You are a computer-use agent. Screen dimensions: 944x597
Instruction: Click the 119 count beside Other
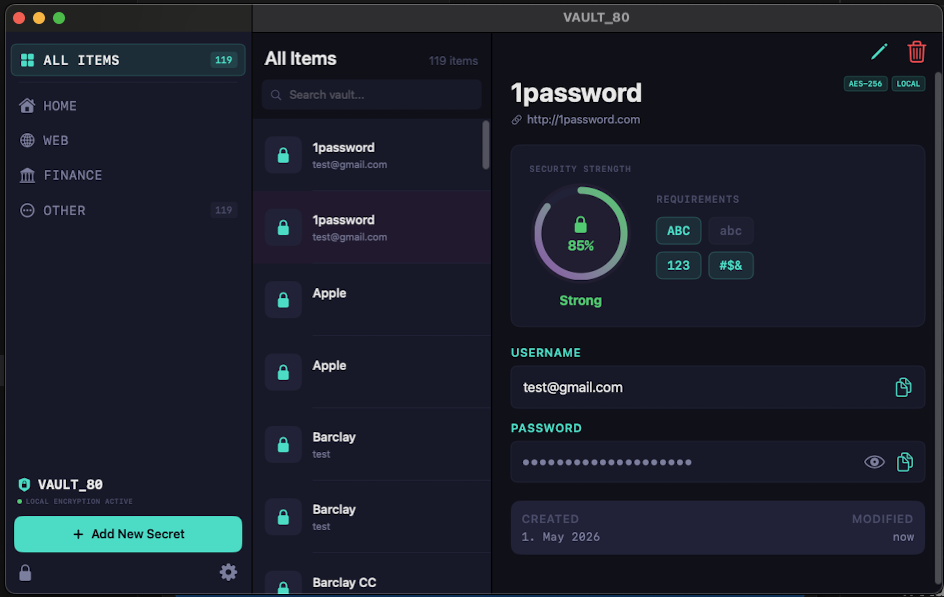[223, 210]
